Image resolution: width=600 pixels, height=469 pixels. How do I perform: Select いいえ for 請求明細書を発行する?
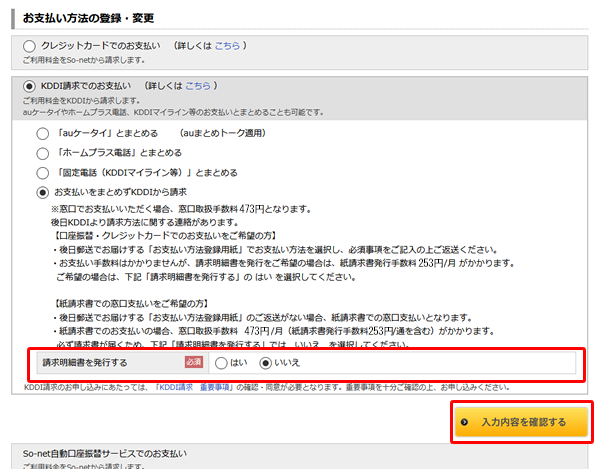tap(265, 363)
